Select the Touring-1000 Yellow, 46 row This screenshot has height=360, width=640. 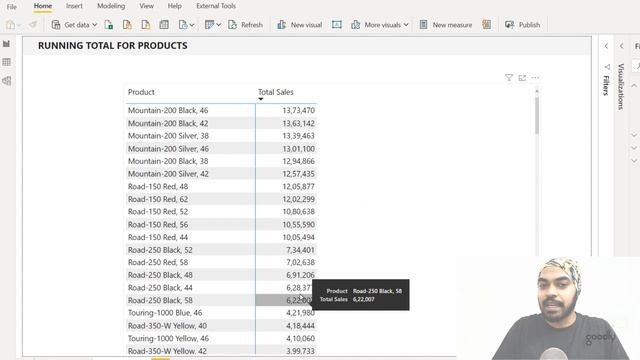pos(221,338)
